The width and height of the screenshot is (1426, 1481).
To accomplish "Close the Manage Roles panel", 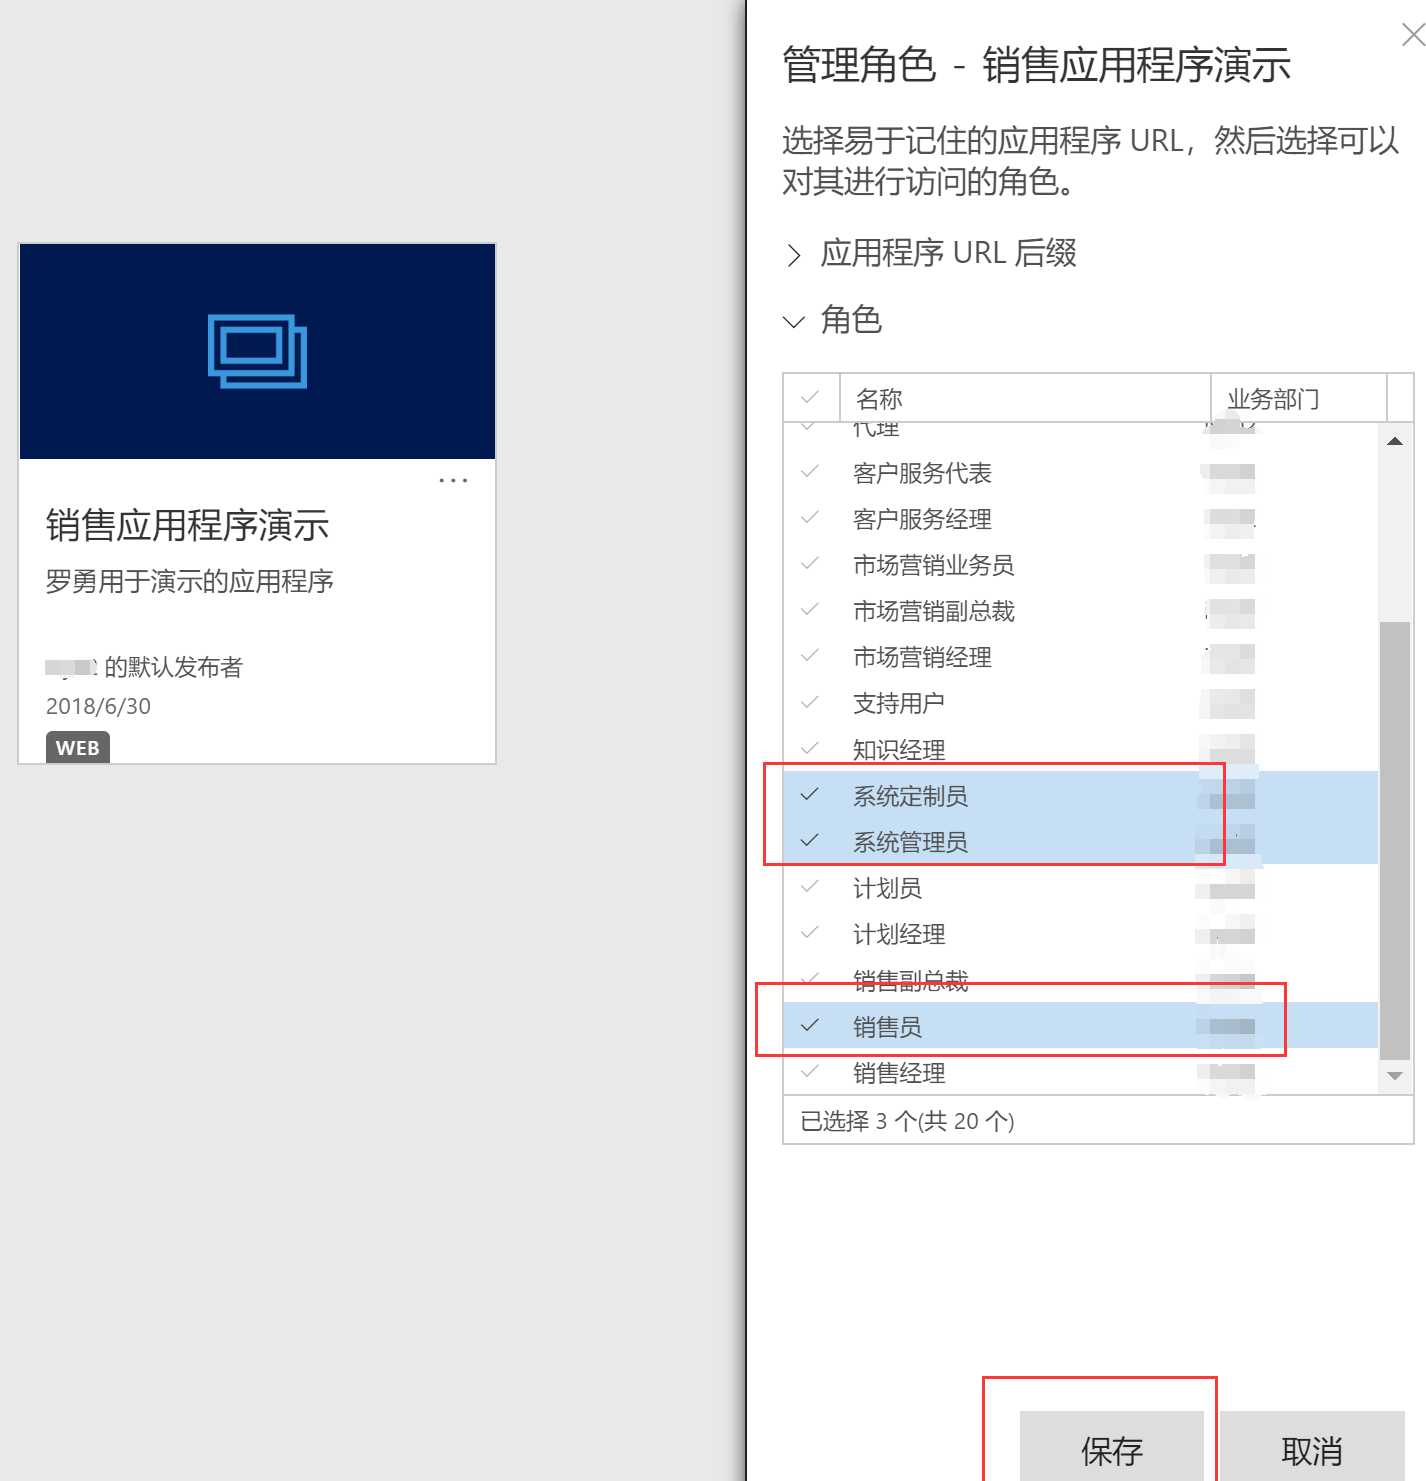I will tap(1412, 36).
